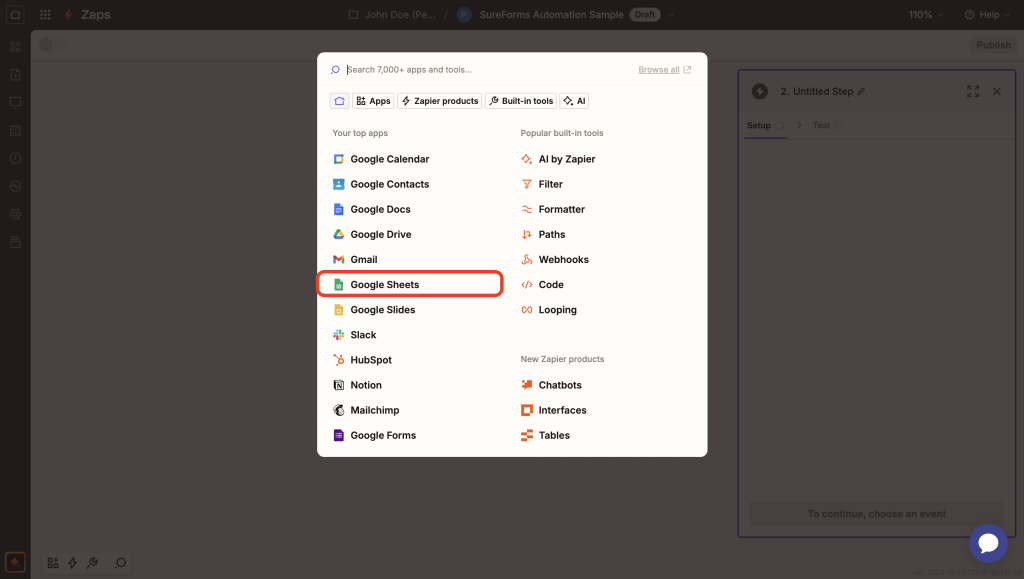Open the Formatter built-in tool

[563, 209]
